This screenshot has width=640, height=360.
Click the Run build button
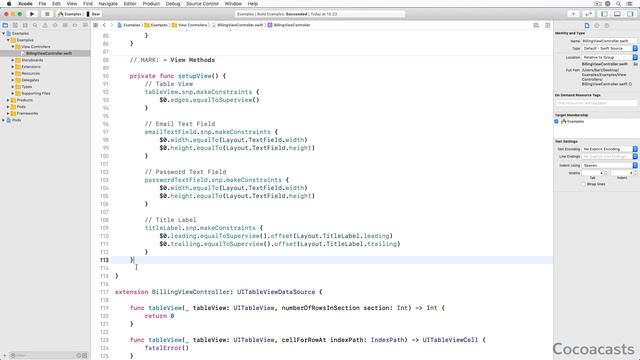[32, 14]
